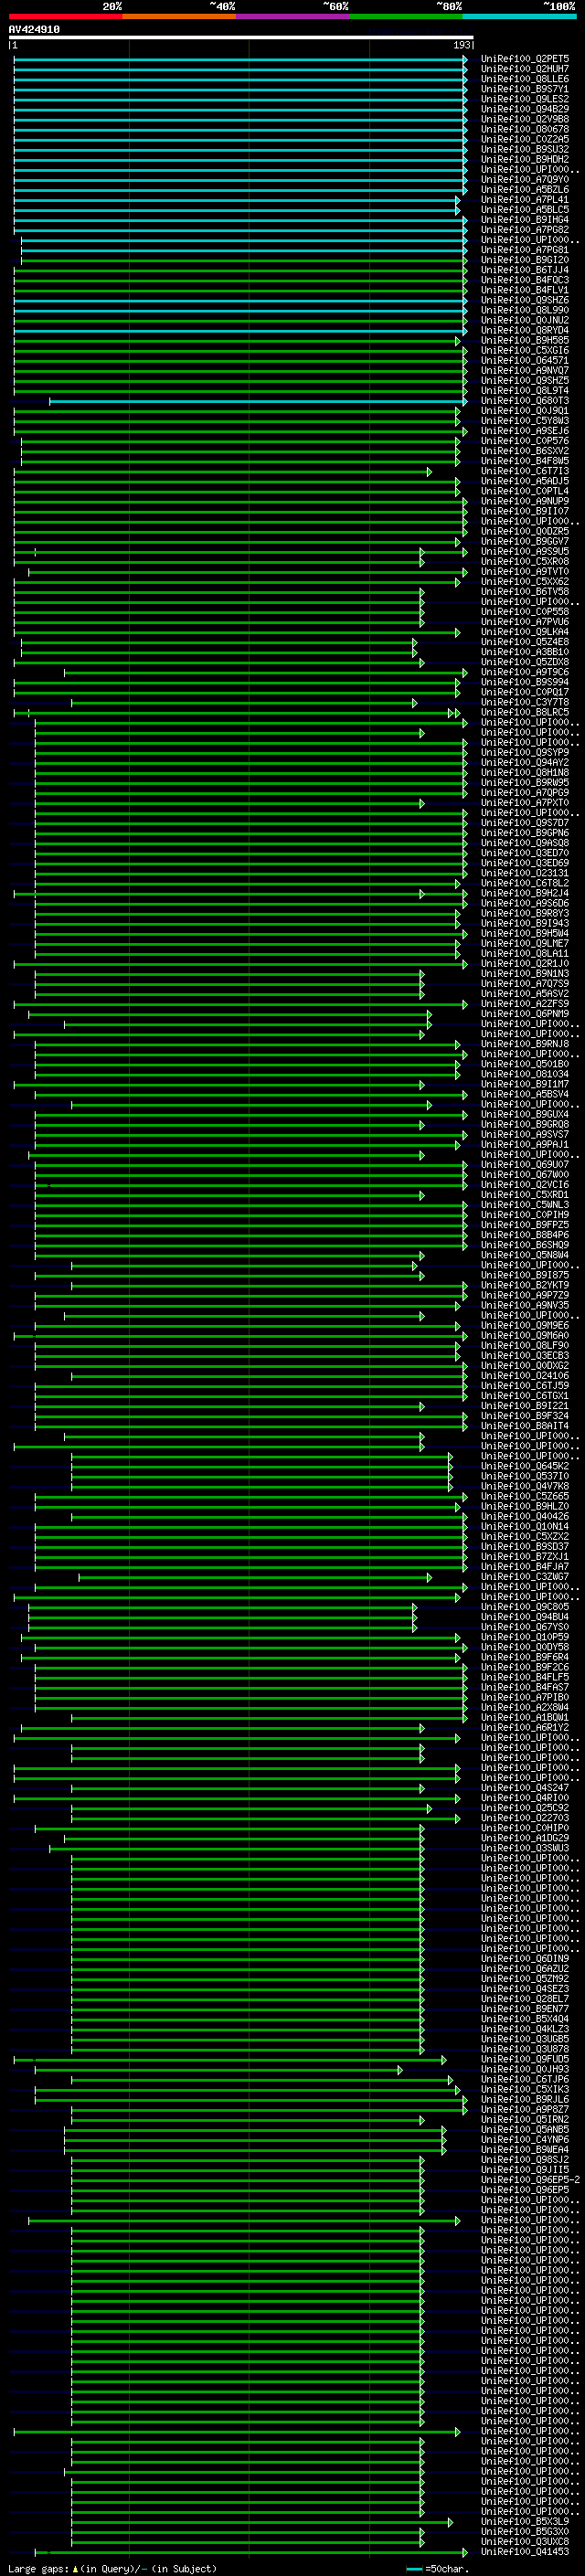
Task: Select hit label UniRef100_C0P576
Action: 525,441
